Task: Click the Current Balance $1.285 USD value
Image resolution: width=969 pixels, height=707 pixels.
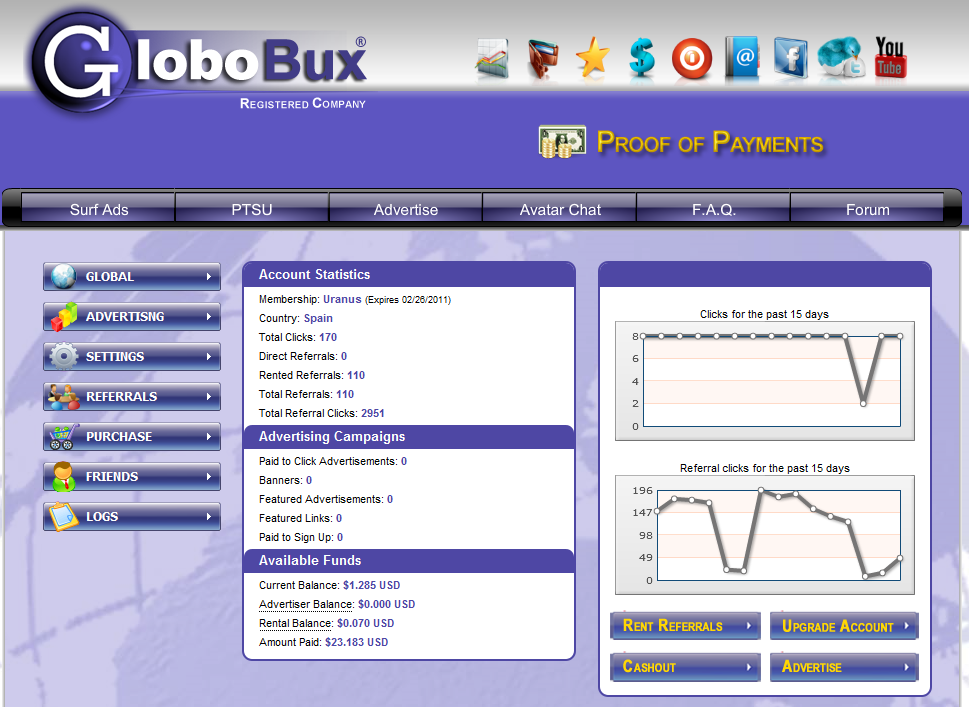Action: click(371, 585)
